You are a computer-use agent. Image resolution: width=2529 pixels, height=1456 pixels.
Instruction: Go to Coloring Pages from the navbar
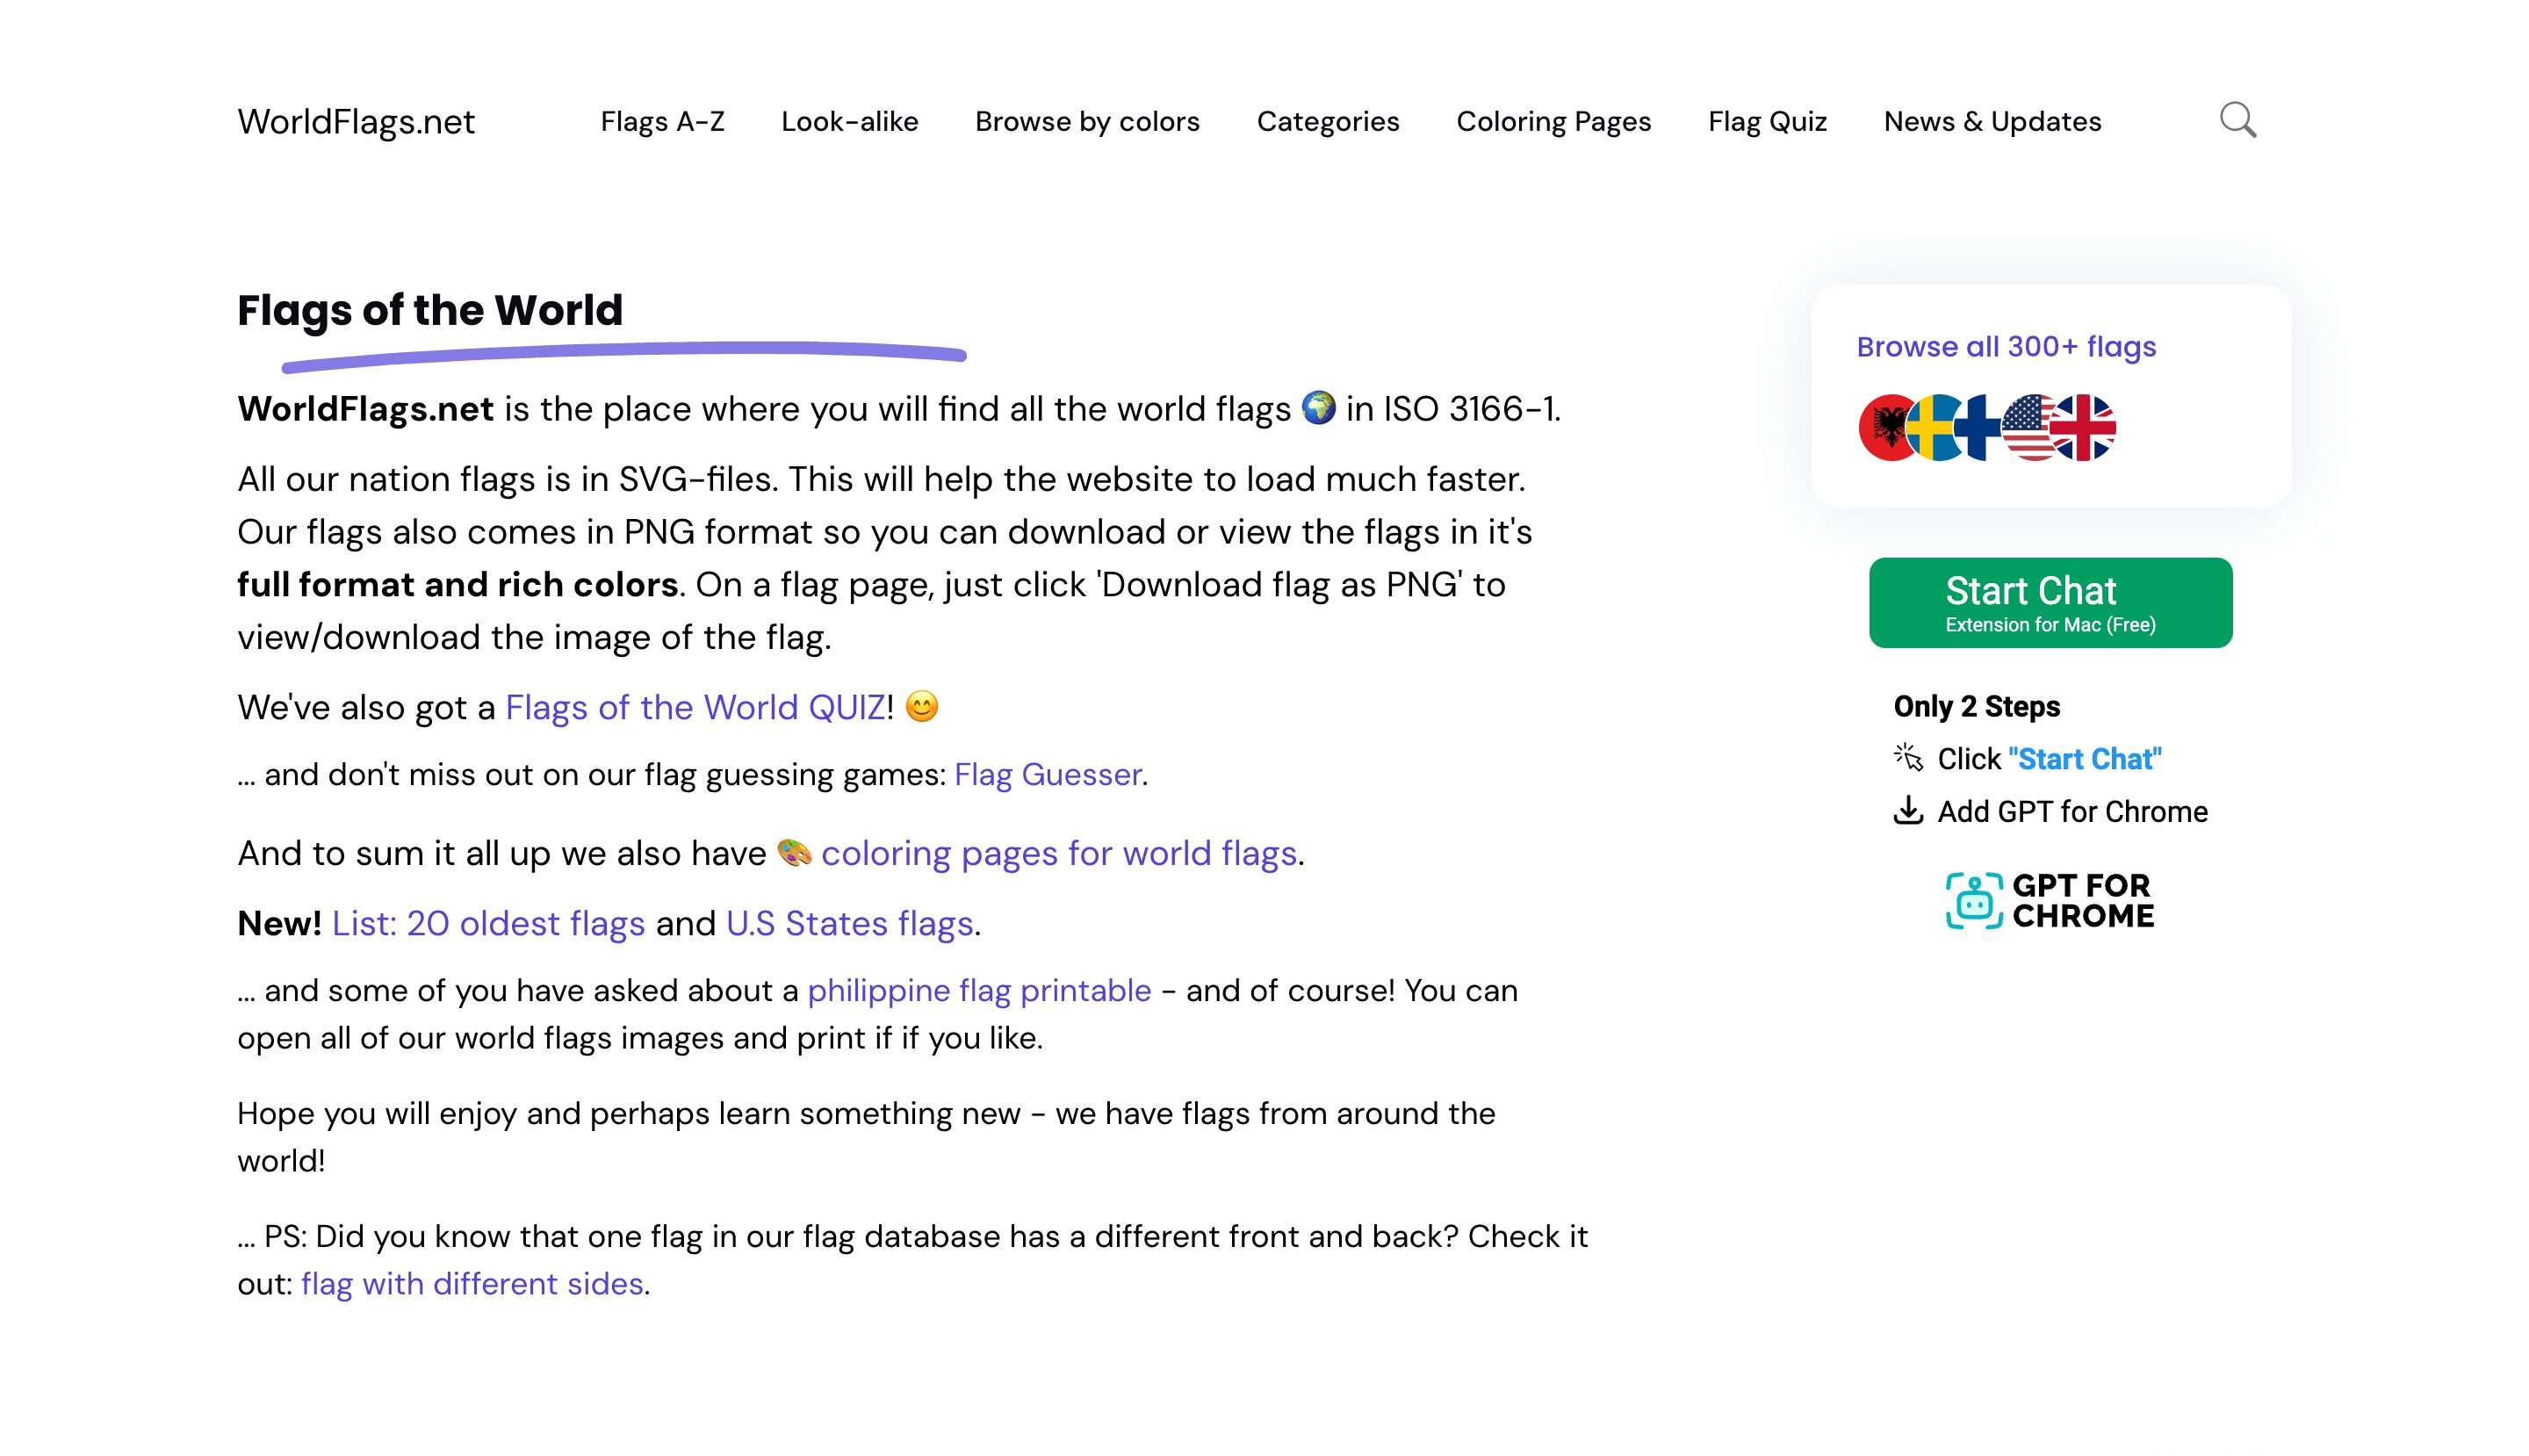pos(1553,121)
